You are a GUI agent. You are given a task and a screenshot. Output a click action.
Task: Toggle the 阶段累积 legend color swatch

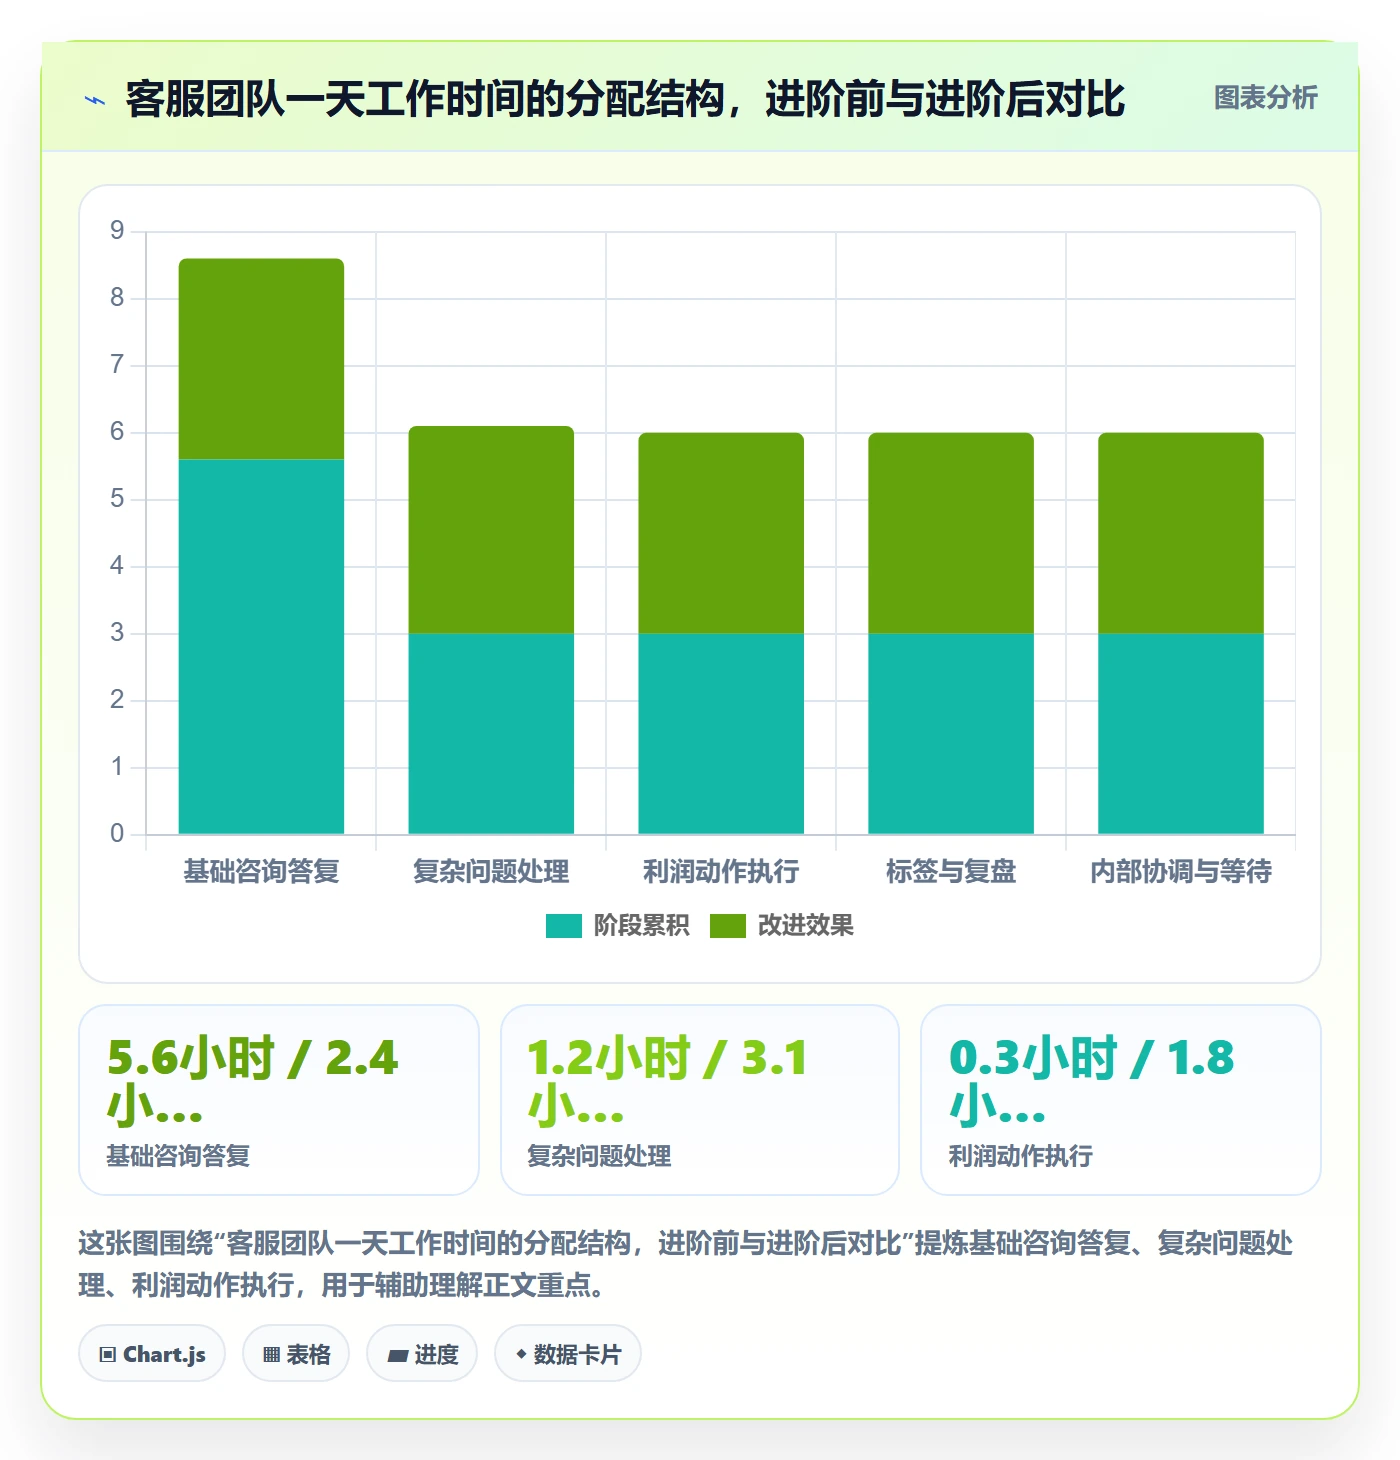(x=563, y=926)
